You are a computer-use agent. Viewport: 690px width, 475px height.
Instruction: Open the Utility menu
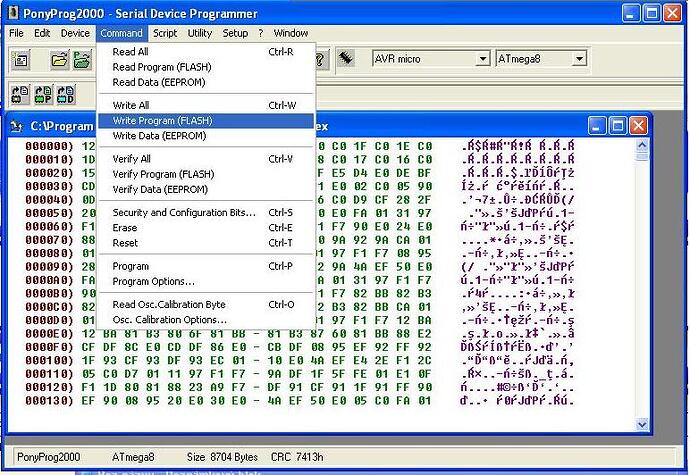[x=200, y=33]
